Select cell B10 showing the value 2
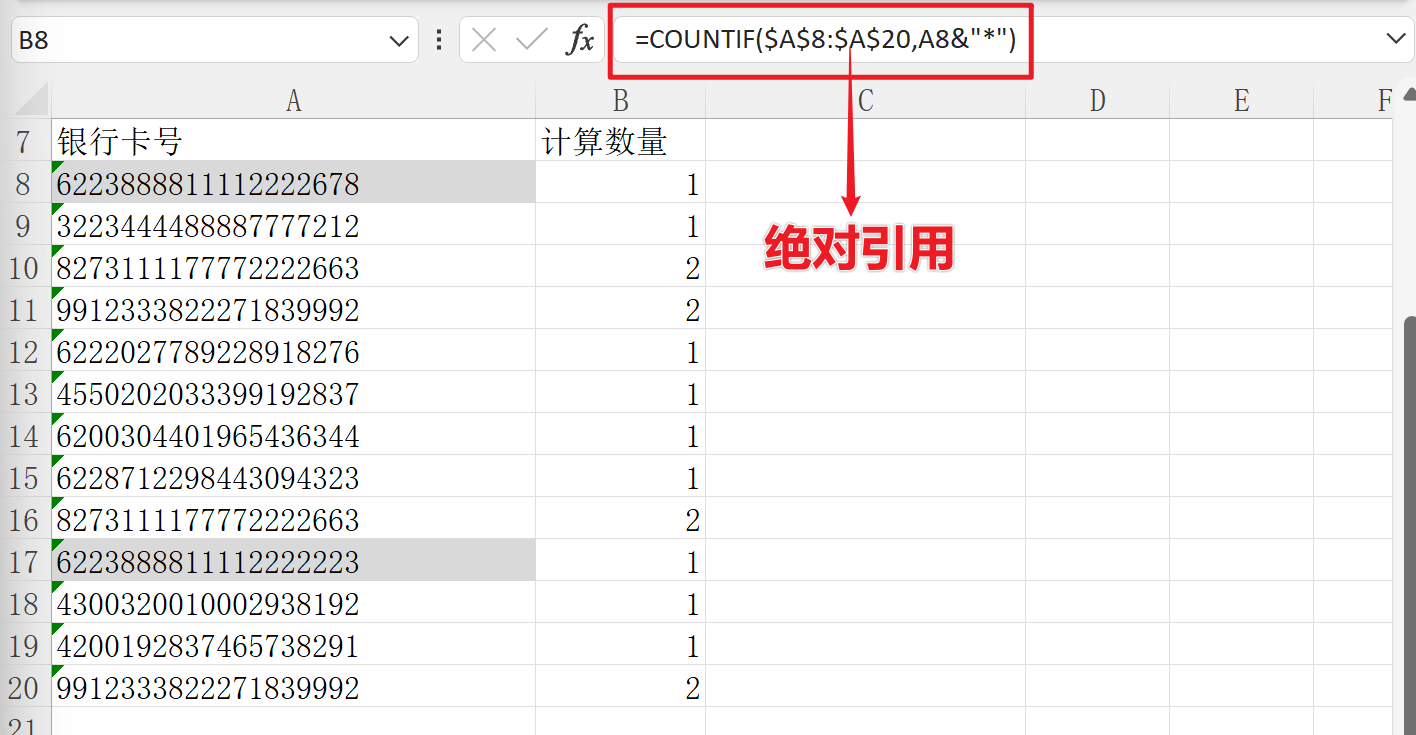The height and width of the screenshot is (735, 1416). click(x=620, y=268)
